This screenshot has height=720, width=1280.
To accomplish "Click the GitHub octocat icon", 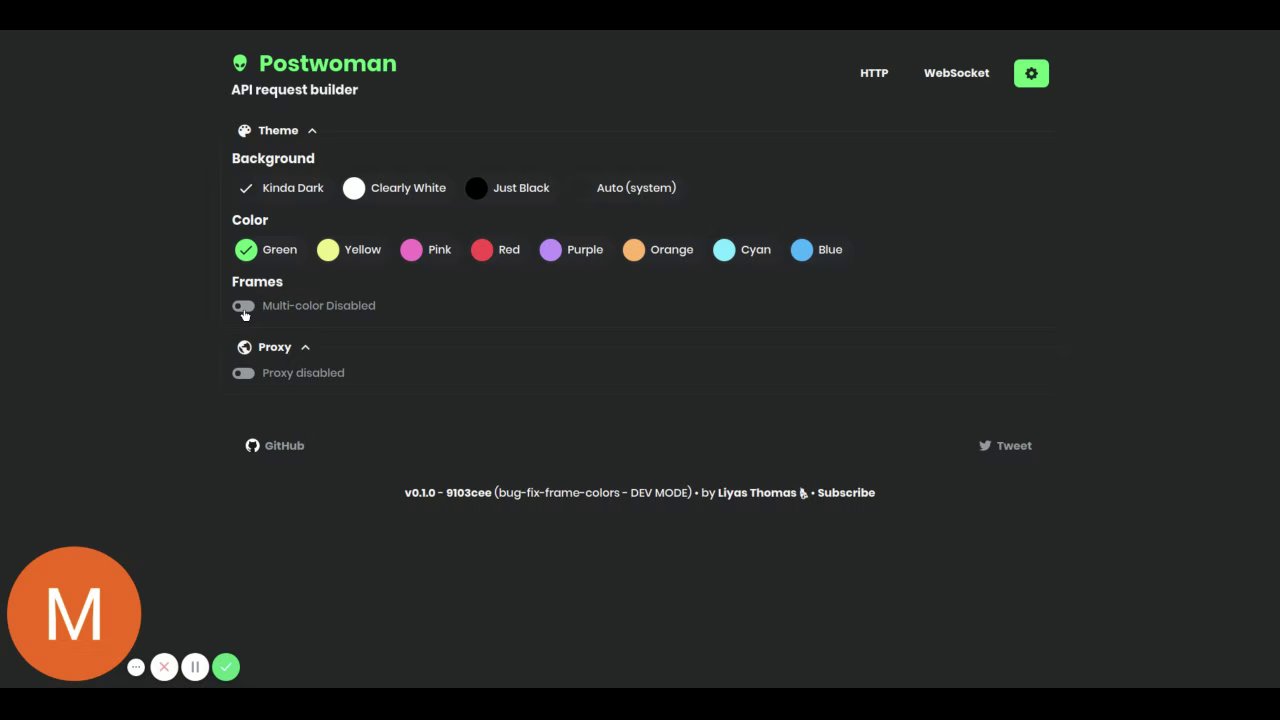I will coord(252,446).
